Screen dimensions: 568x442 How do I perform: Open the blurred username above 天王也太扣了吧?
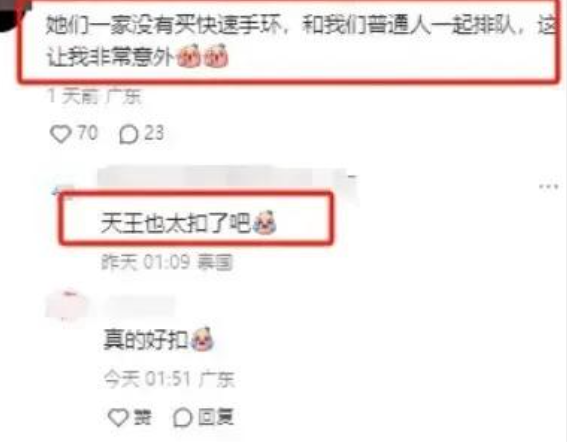pyautogui.click(x=227, y=178)
